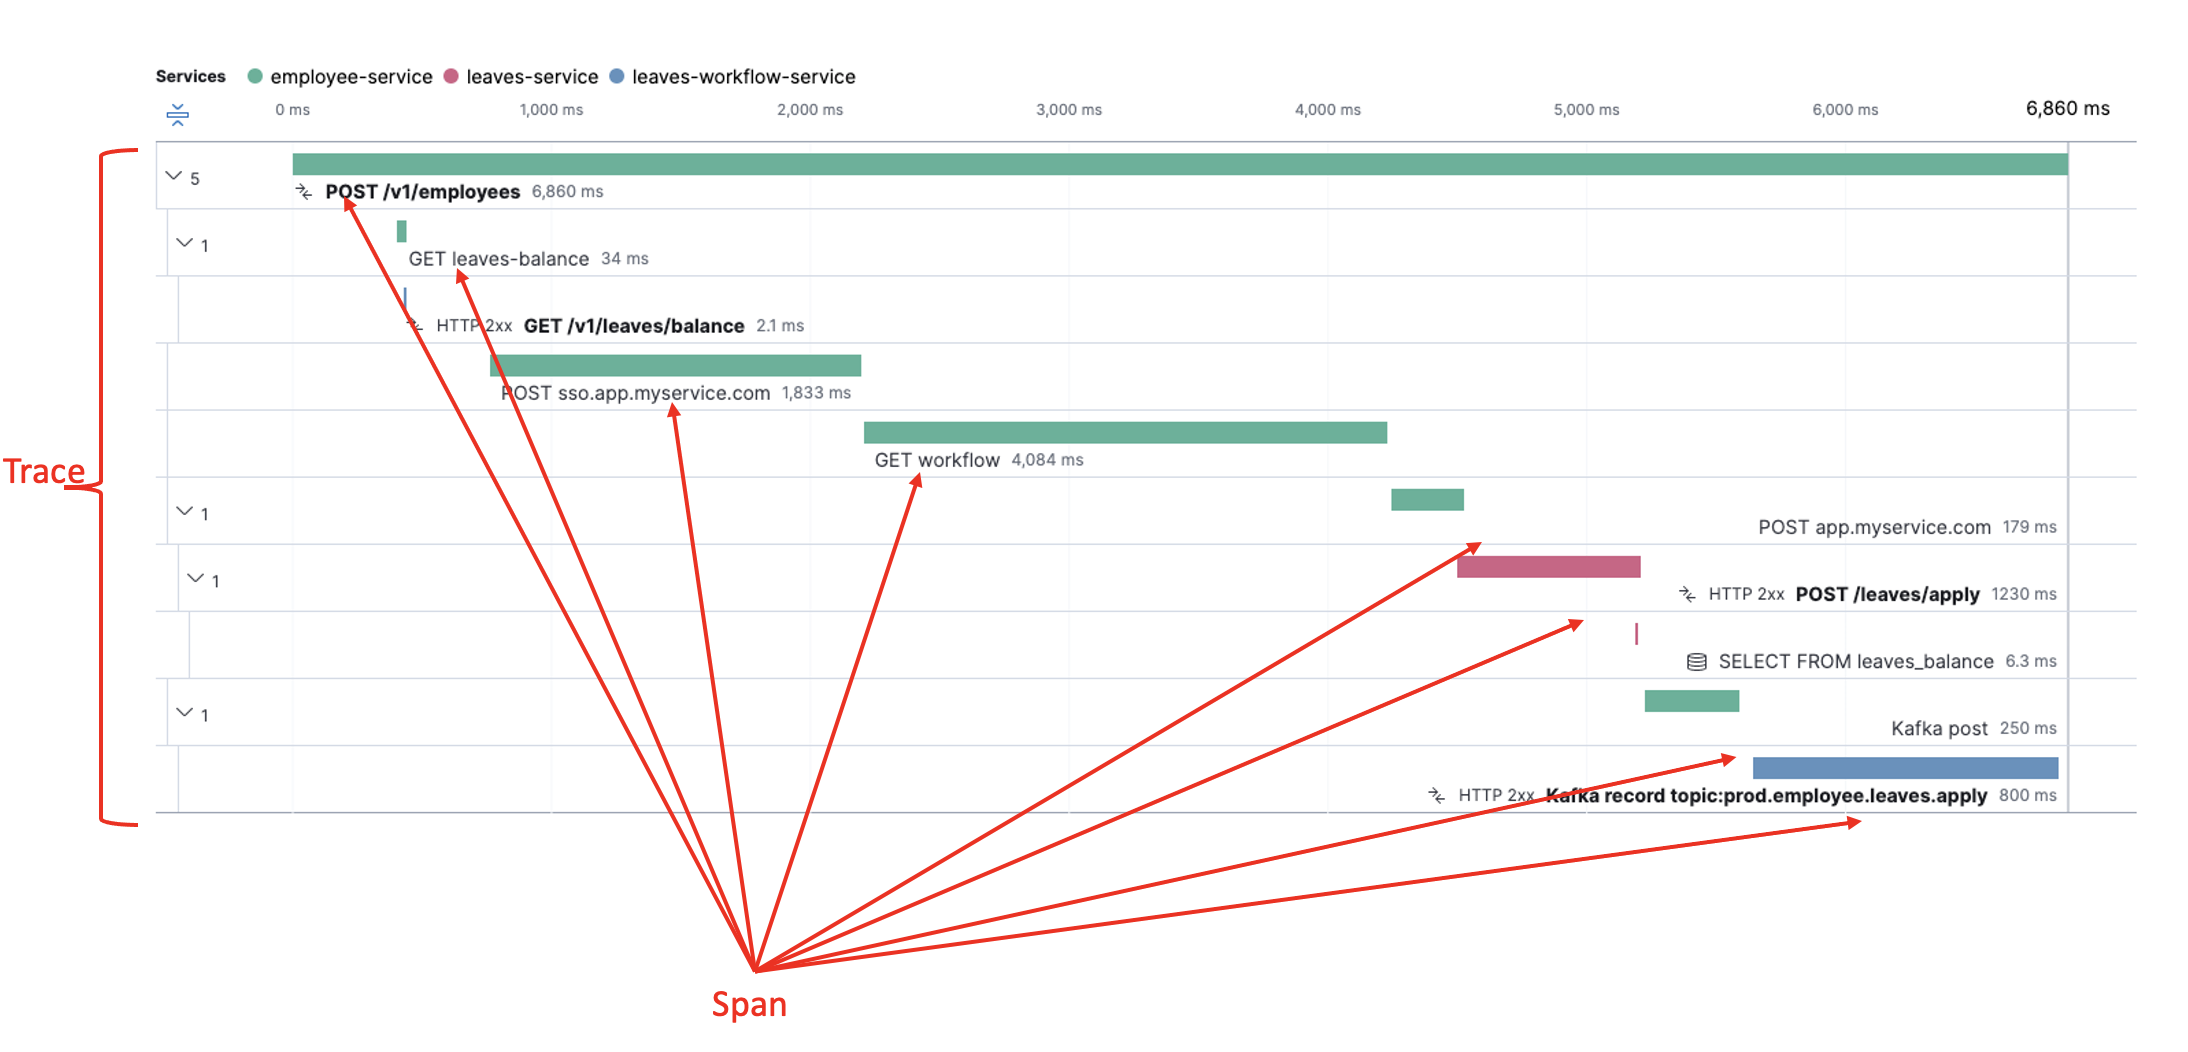Click the transaction icon beside POST /leaves/apply
This screenshot has width=2188, height=1052.
click(x=1687, y=594)
